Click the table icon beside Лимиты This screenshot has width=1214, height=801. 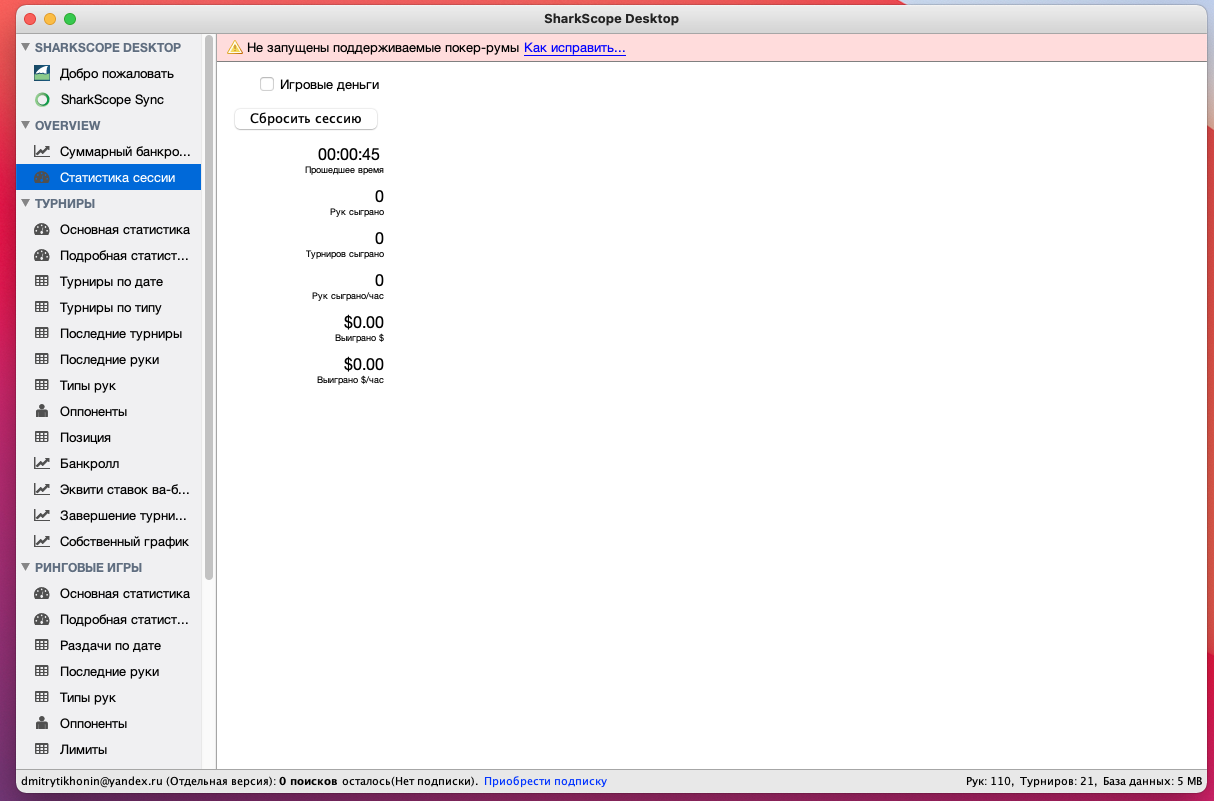click(42, 749)
